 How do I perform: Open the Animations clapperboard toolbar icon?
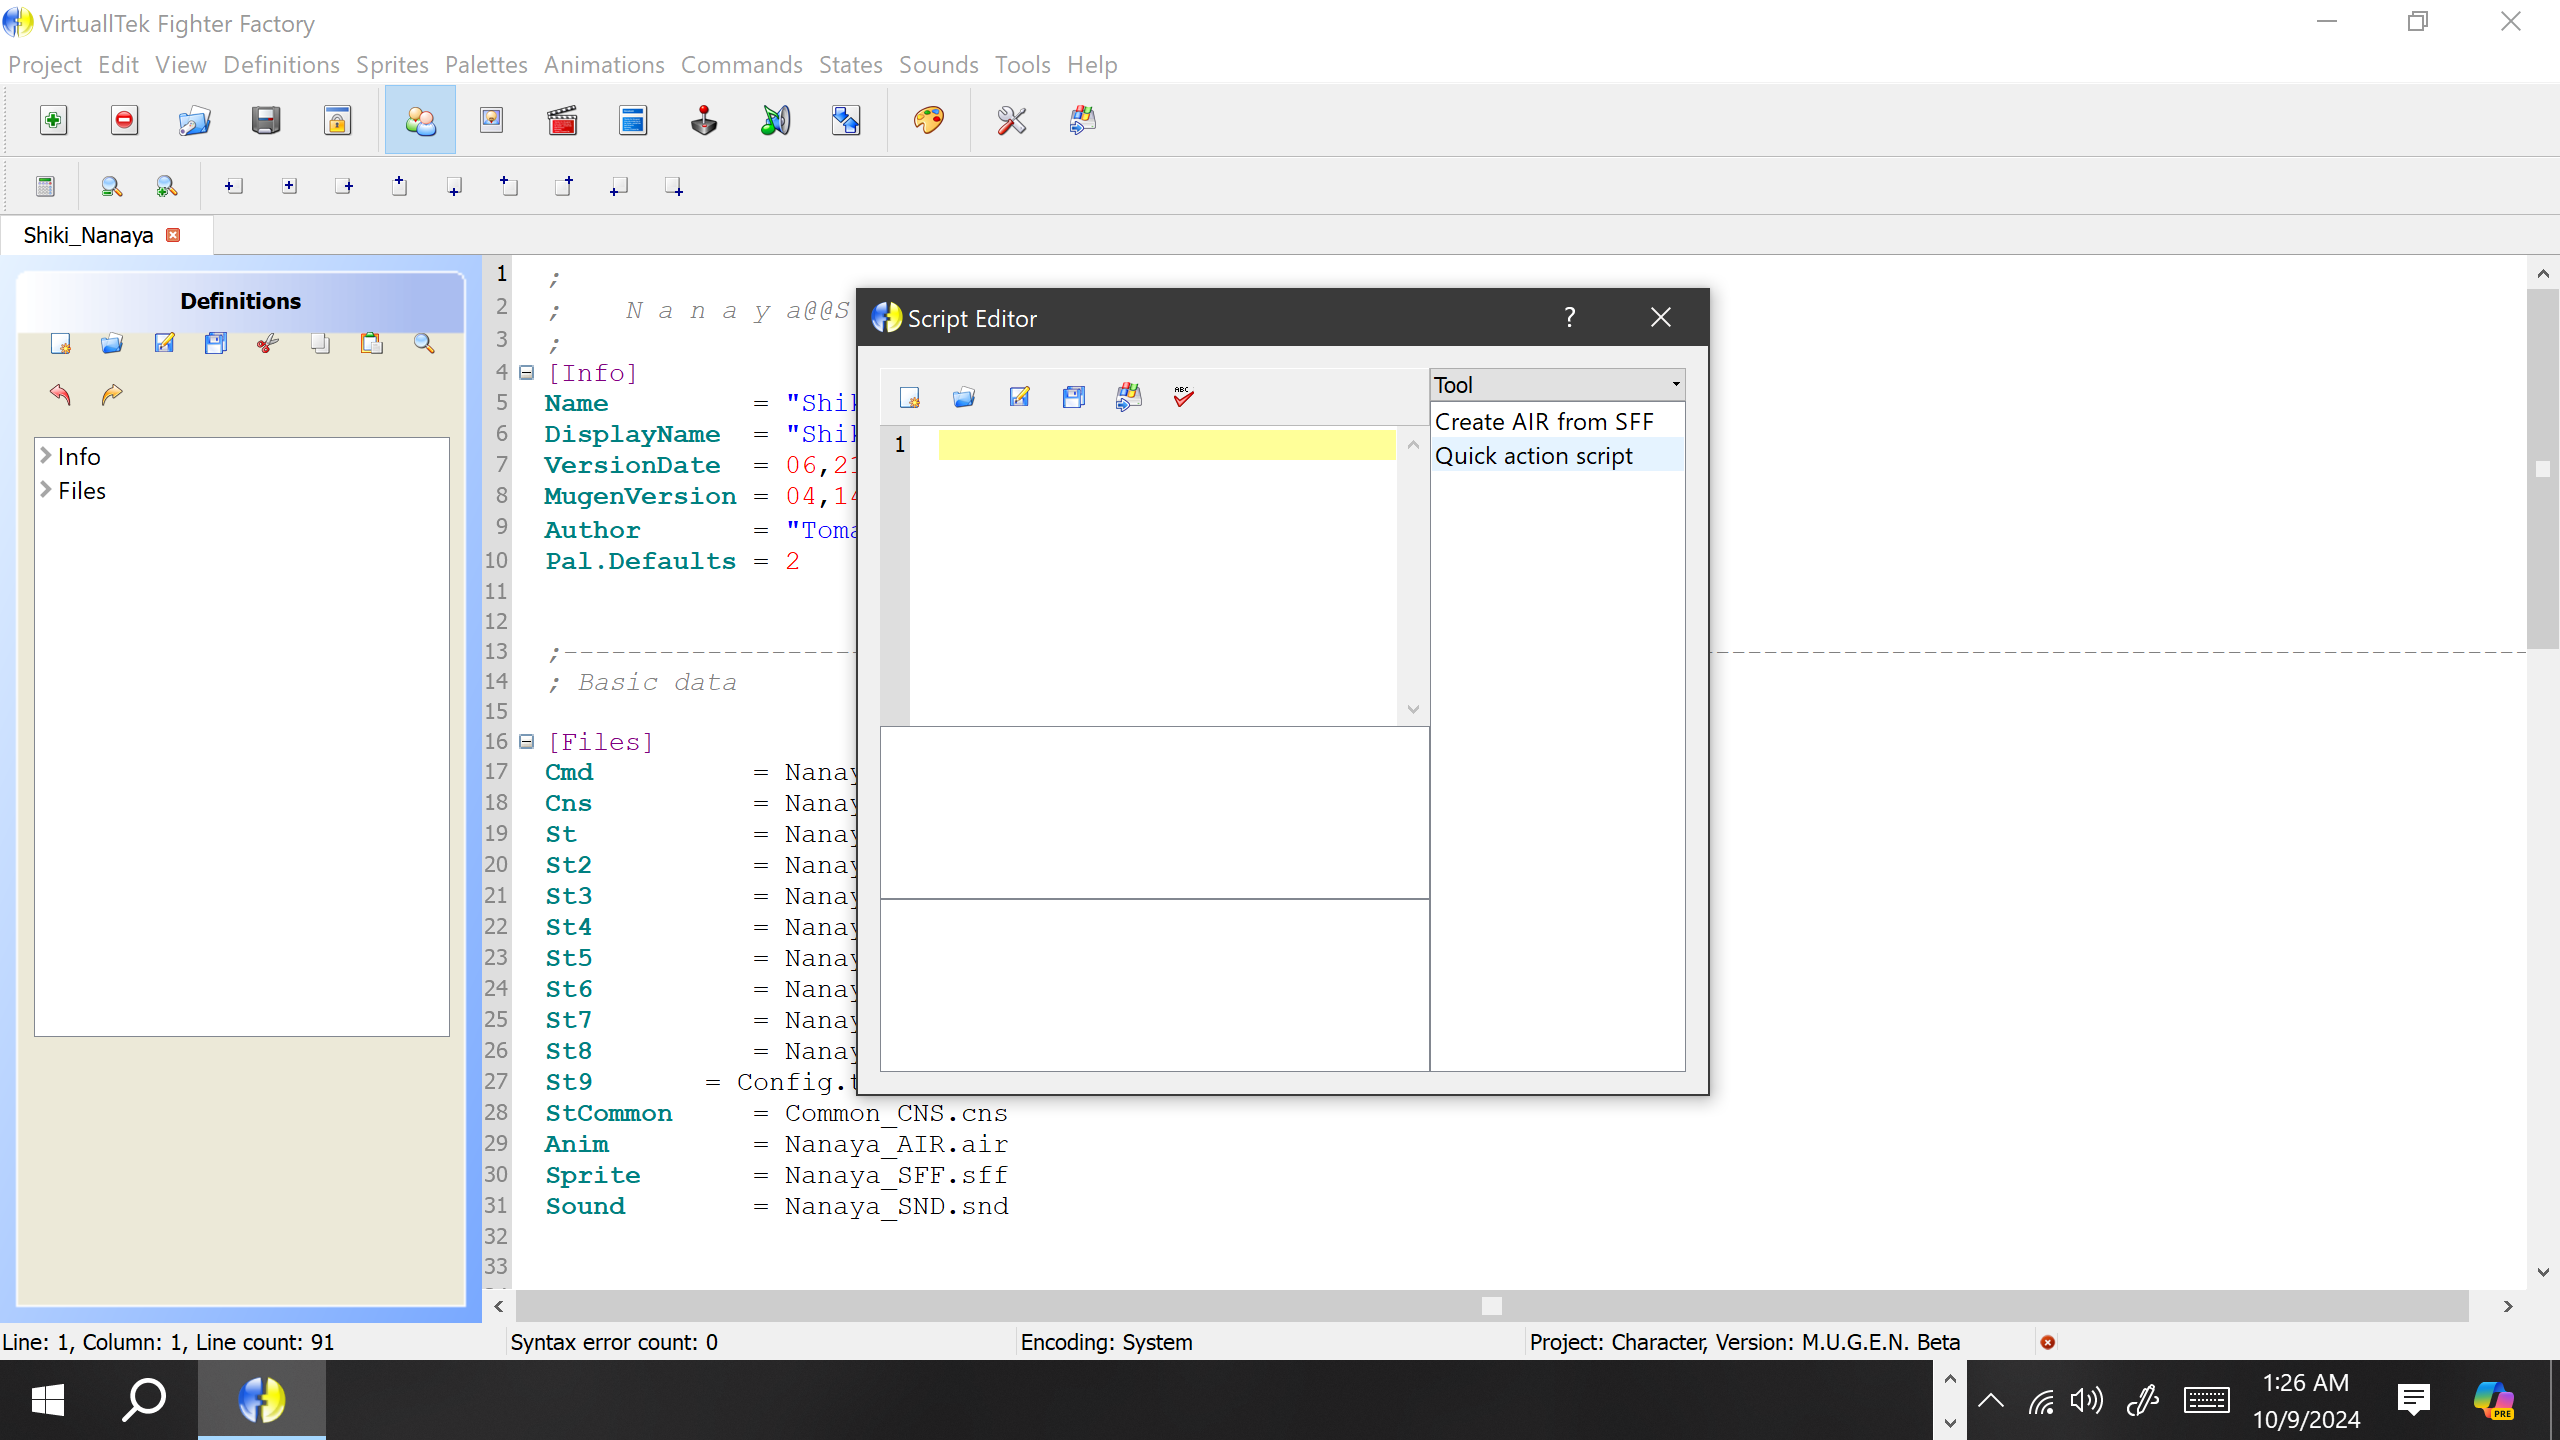(562, 121)
